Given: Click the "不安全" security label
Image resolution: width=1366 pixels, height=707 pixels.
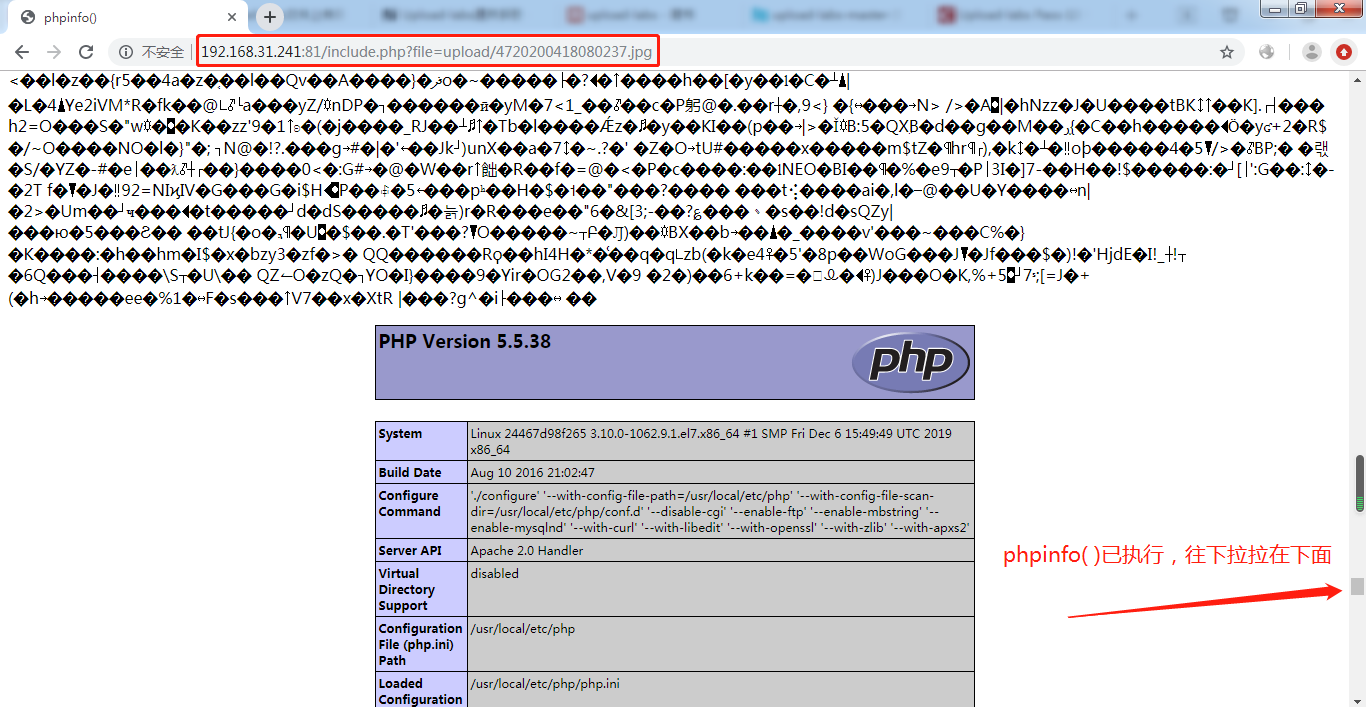Looking at the screenshot, I should (163, 52).
